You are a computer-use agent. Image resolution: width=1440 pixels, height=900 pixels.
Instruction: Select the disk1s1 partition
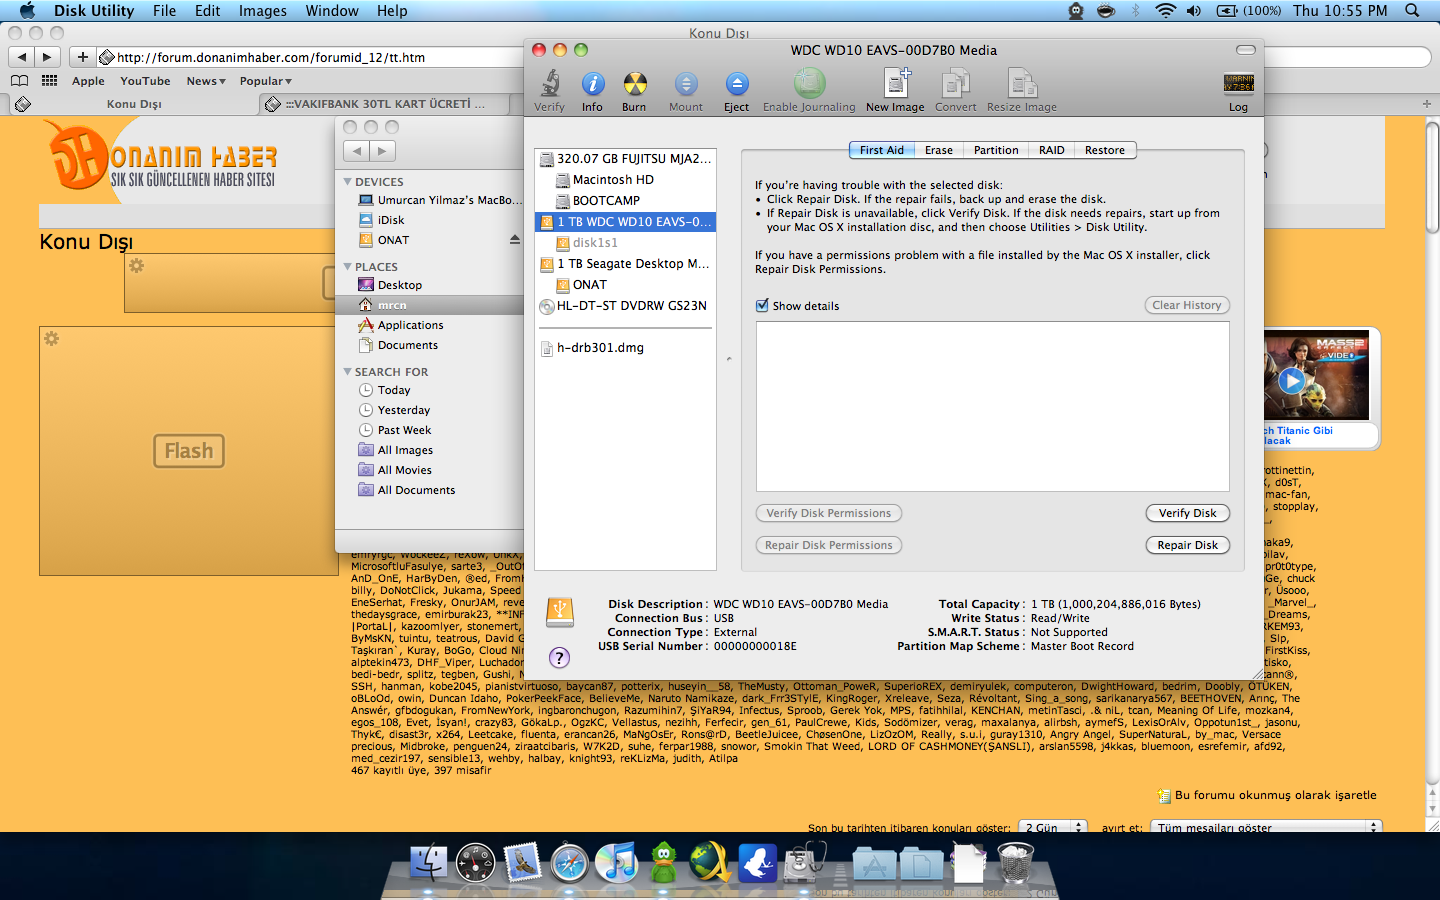626,242
